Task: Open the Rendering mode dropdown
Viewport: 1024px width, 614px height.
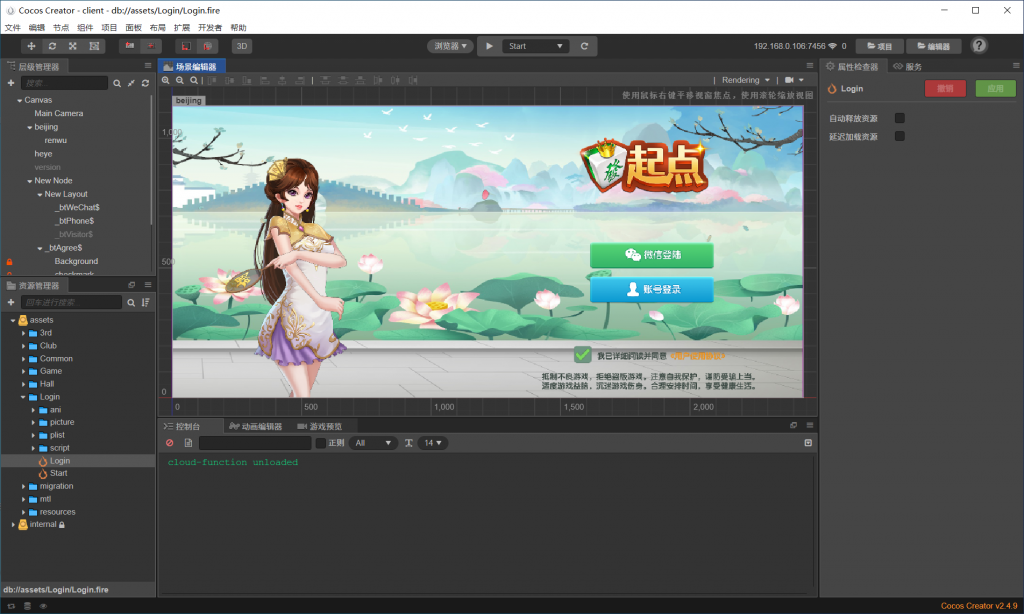Action: coord(746,80)
